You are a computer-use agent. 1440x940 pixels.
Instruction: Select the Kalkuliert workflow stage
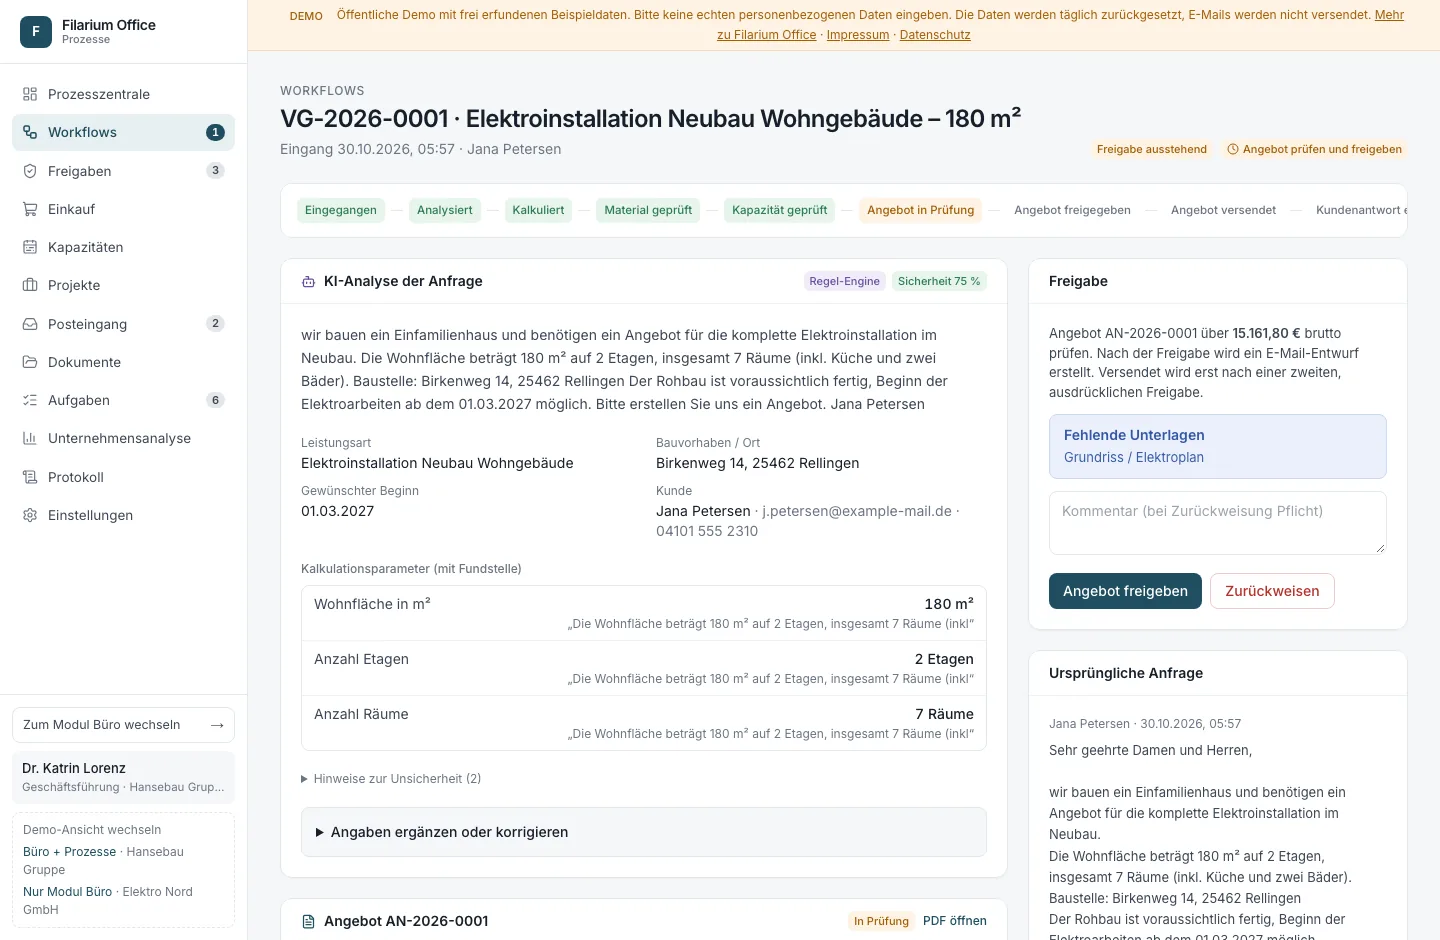point(538,210)
